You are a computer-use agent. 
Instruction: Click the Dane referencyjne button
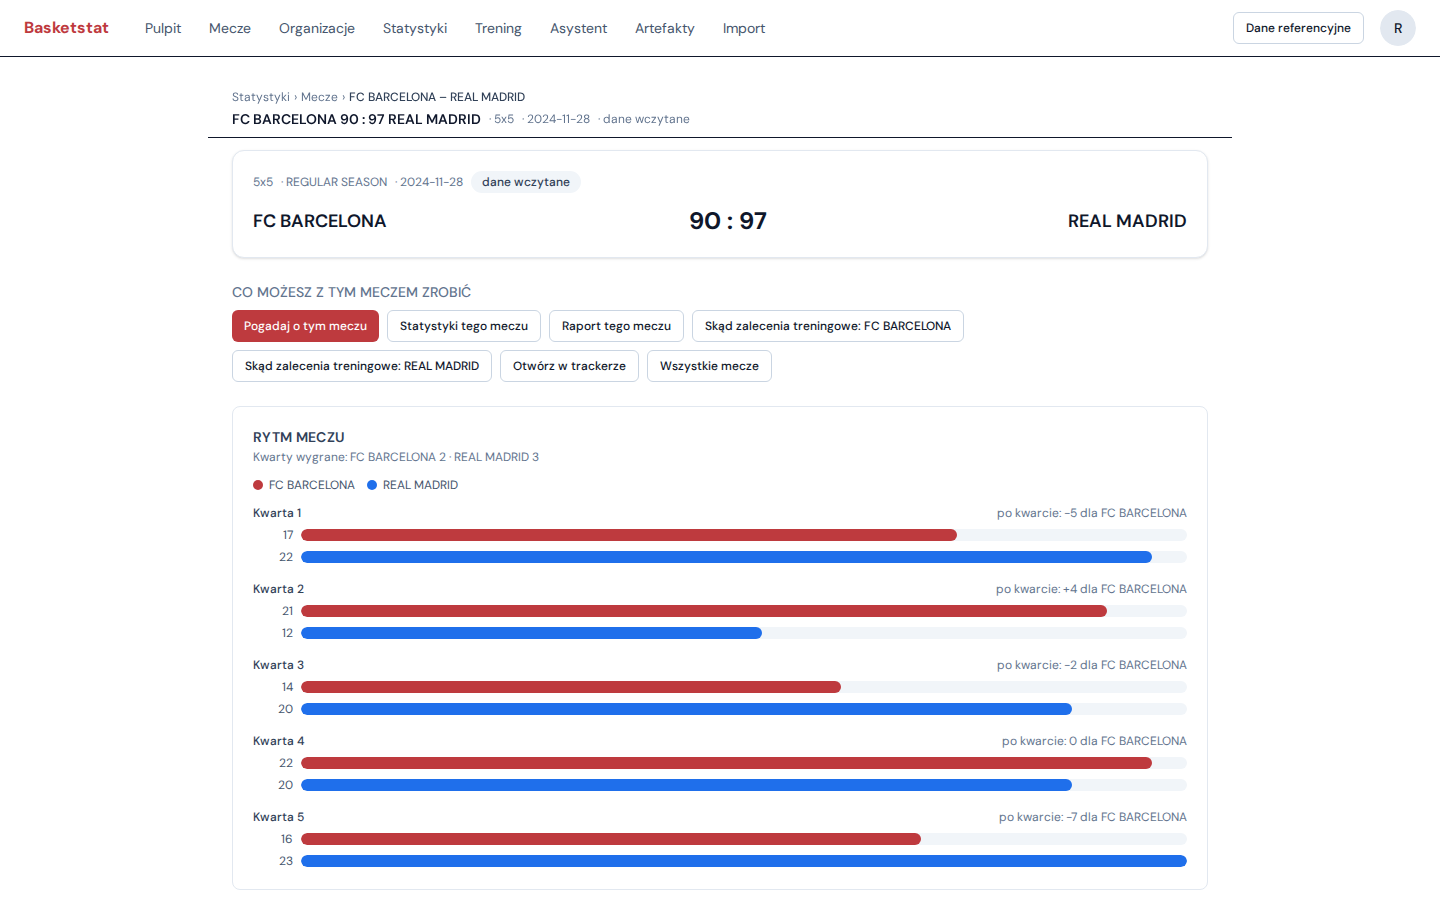point(1298,28)
